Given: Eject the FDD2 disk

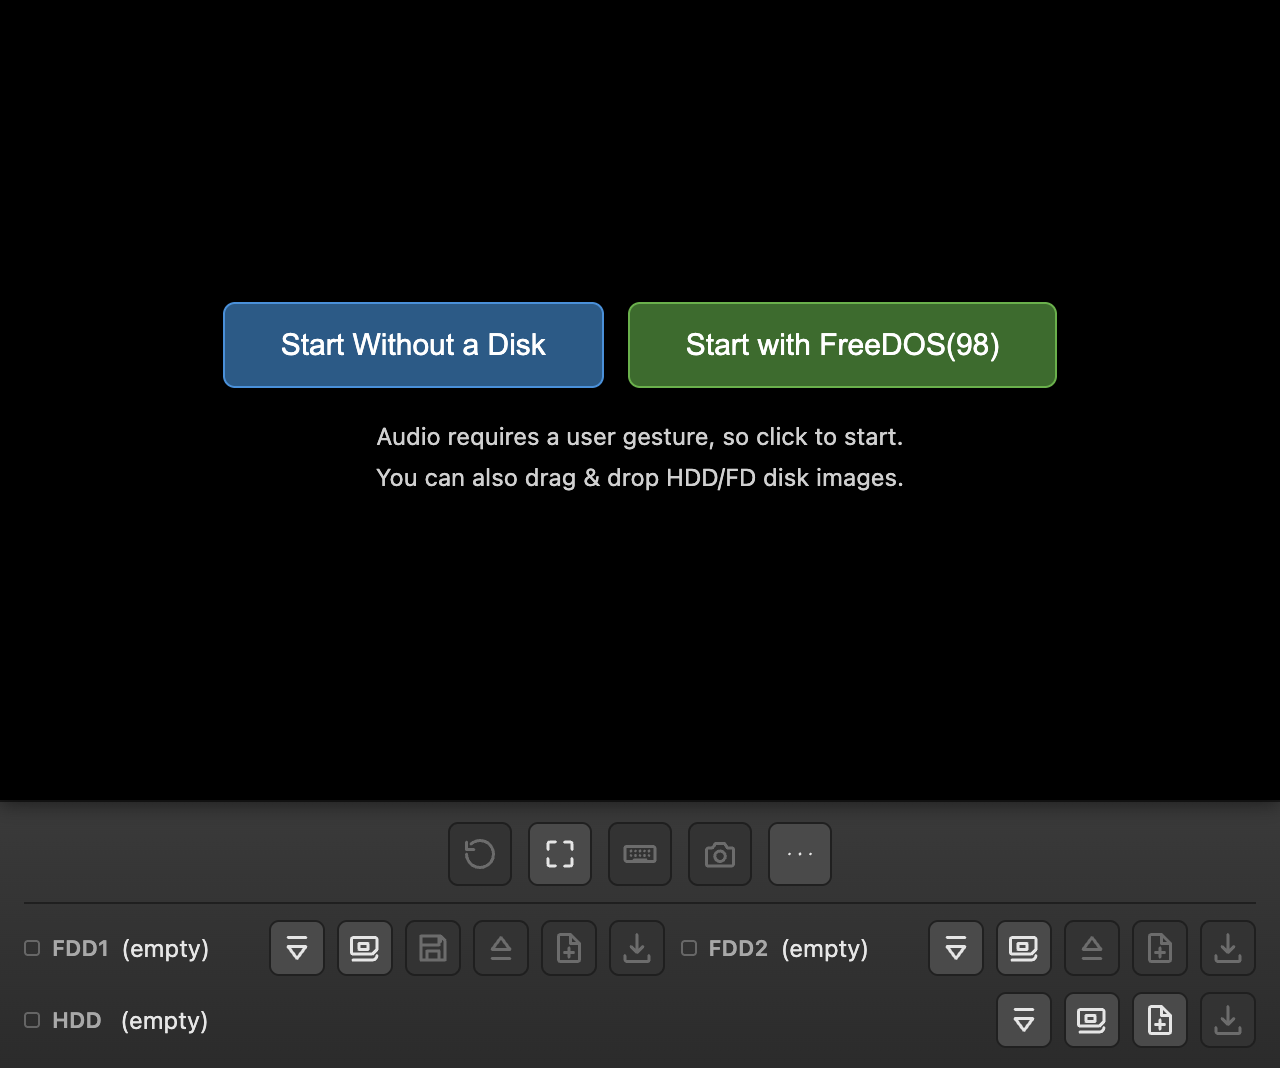Looking at the screenshot, I should (x=1092, y=948).
